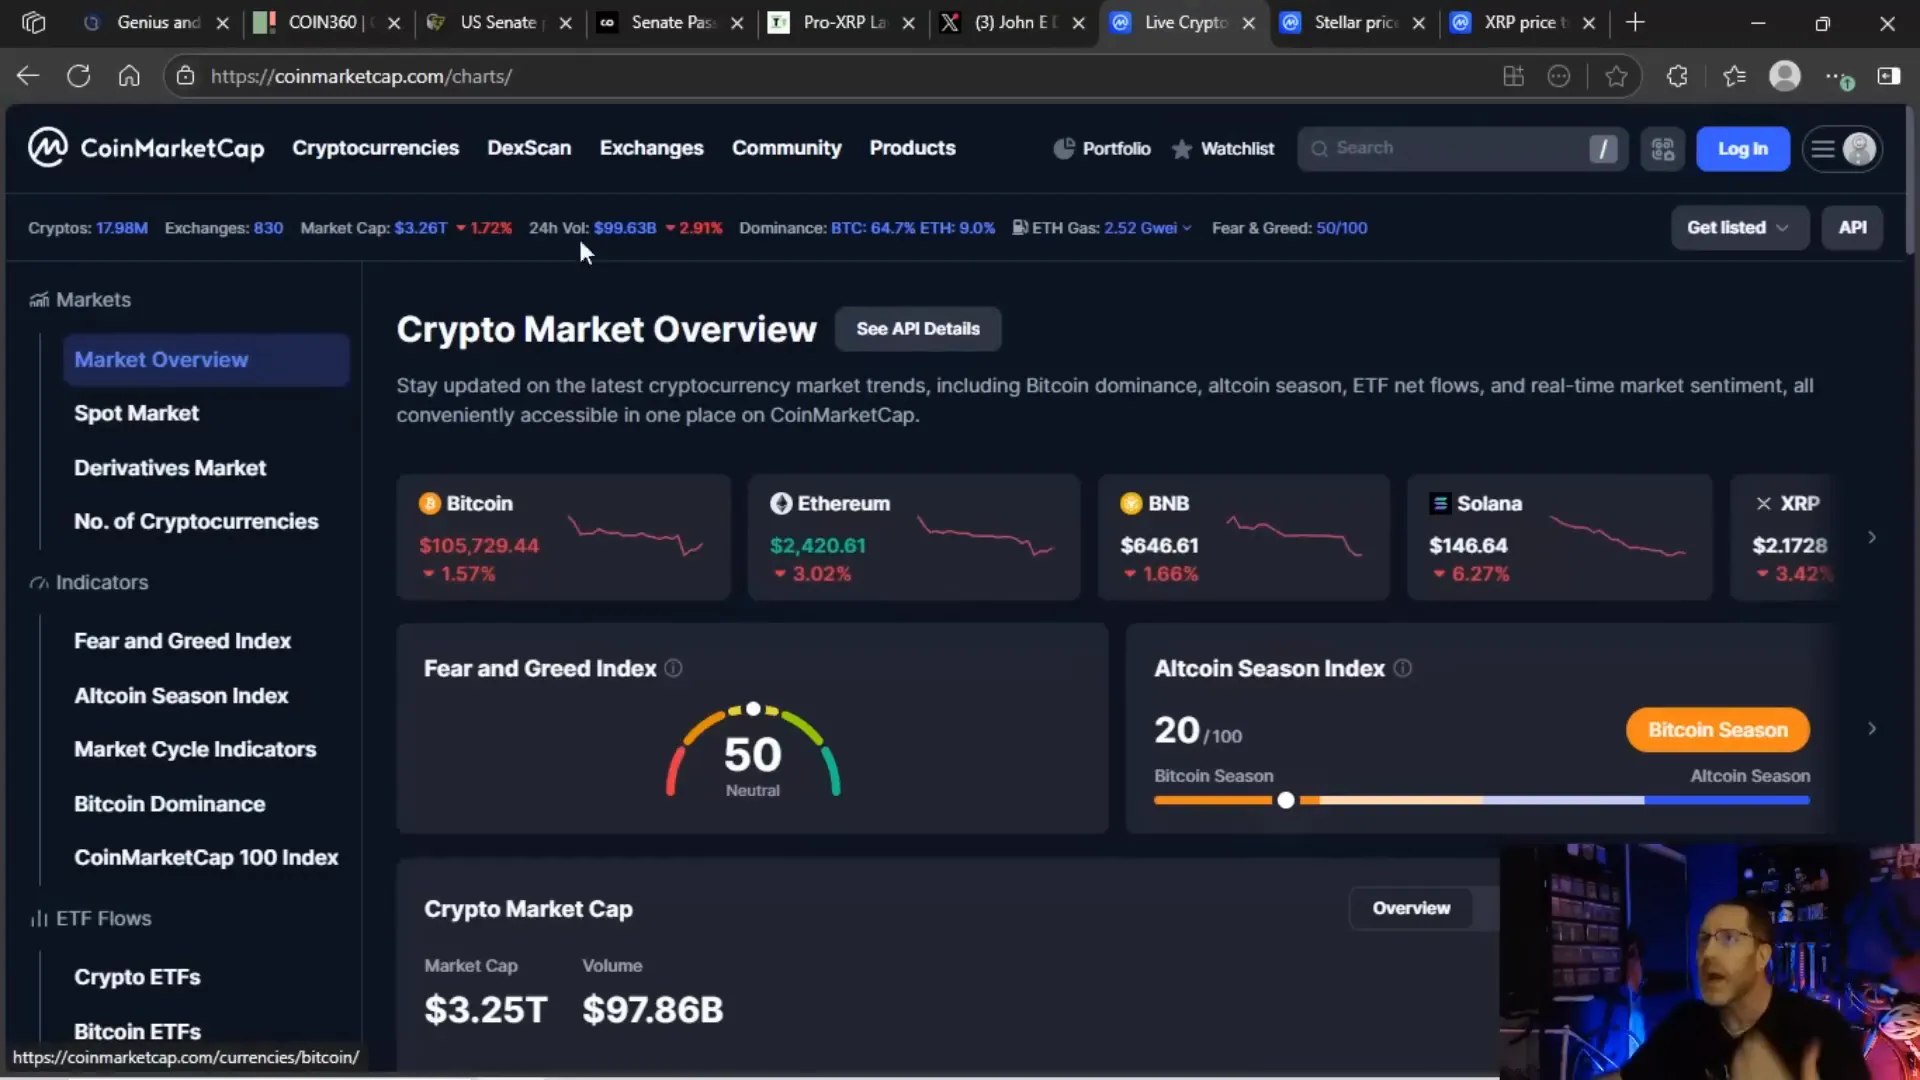The image size is (1920, 1080).
Task: Open the hamburger profile menu
Action: coord(1842,149)
